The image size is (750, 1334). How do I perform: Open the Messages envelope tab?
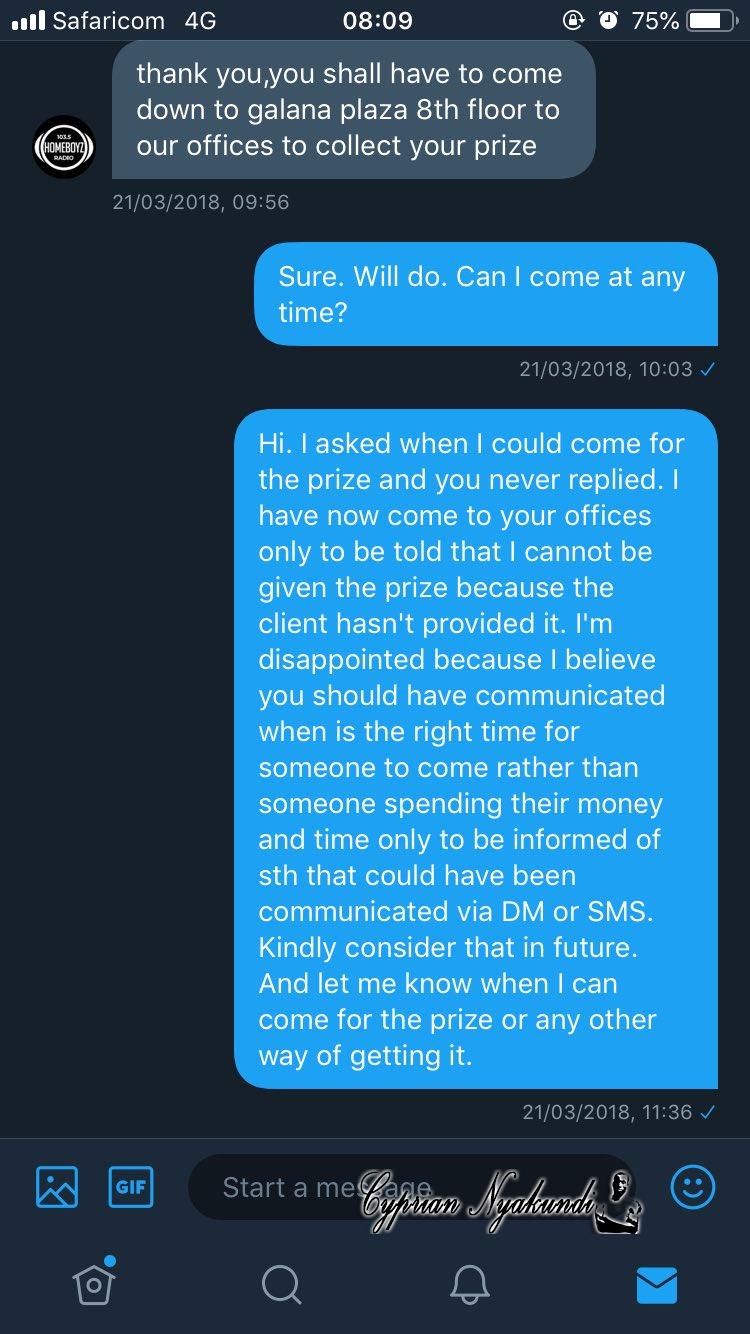656,1284
